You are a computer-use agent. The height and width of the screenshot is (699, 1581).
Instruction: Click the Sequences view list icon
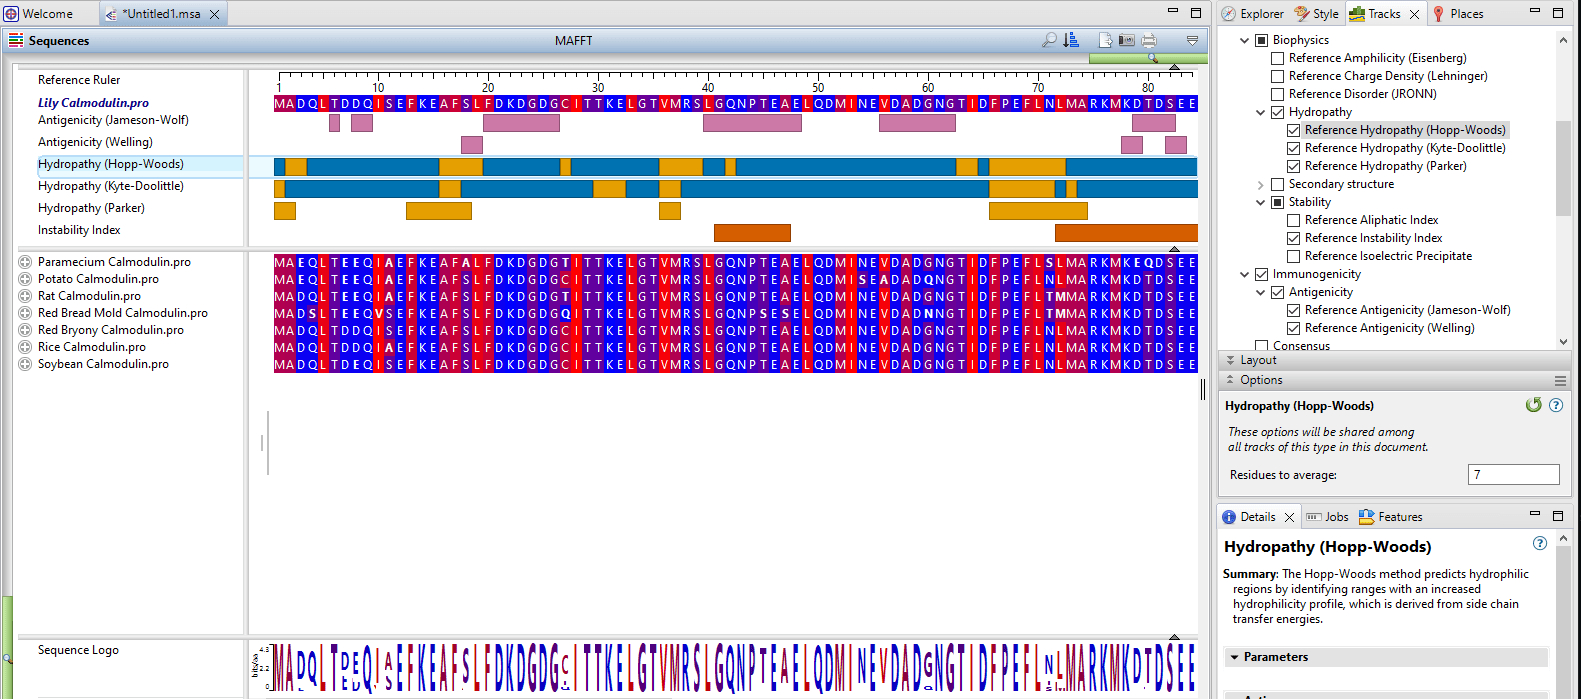[x=16, y=40]
